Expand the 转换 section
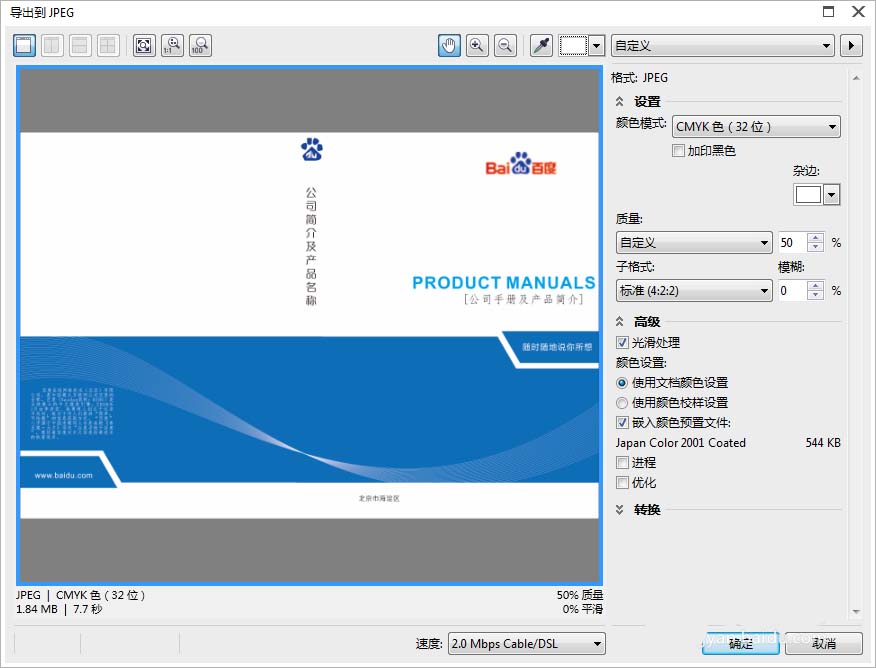This screenshot has height=668, width=876. tap(620, 509)
